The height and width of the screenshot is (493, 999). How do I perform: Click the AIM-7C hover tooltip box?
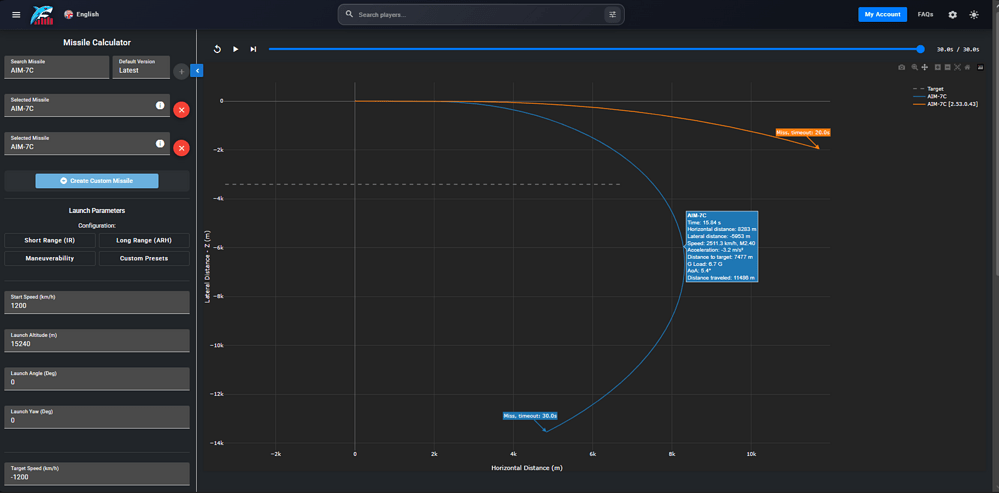tap(722, 246)
